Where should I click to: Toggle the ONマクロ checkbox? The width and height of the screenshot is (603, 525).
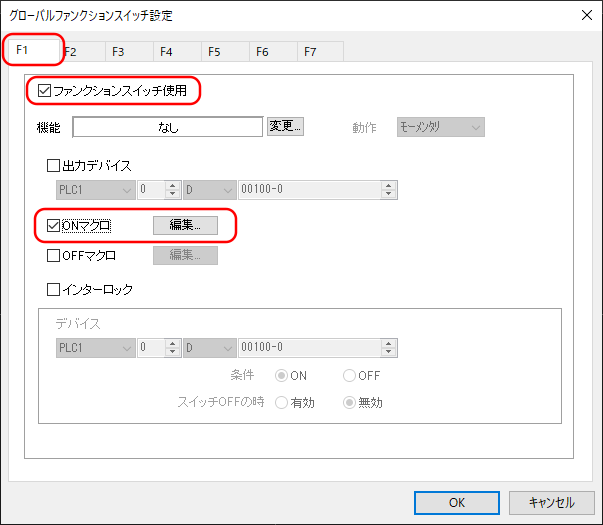54,226
